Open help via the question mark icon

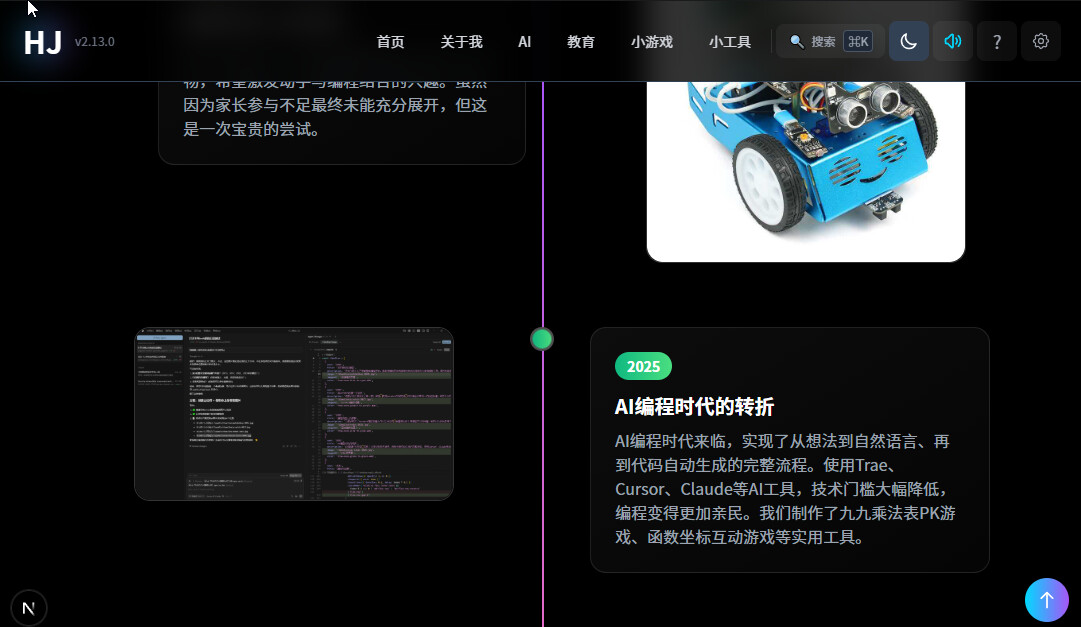(996, 41)
